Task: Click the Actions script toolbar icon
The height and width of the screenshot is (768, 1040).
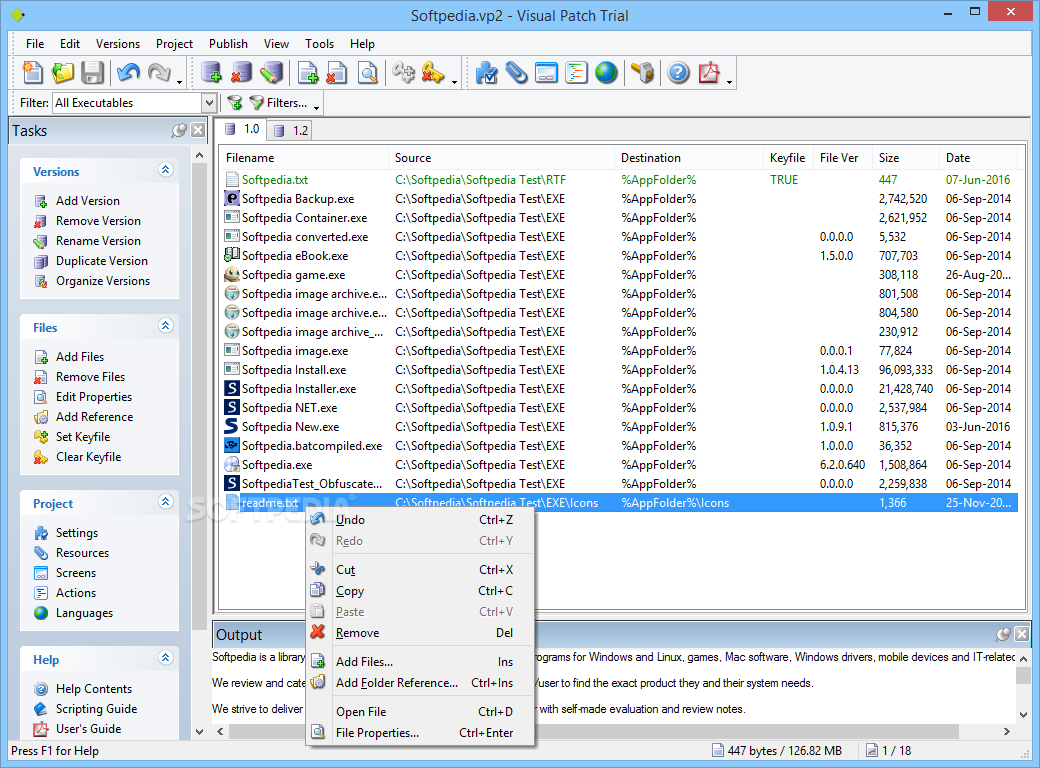Action: [576, 73]
